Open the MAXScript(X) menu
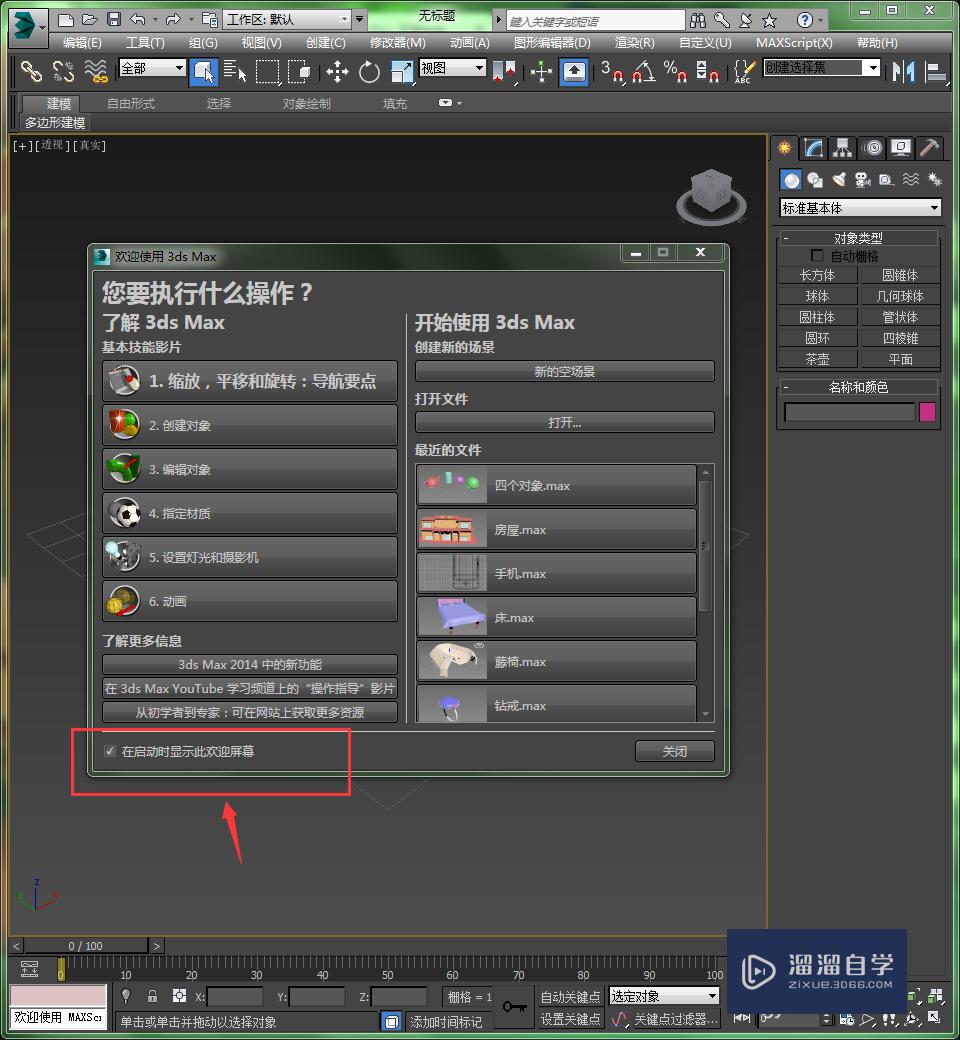This screenshot has width=960, height=1040. (x=793, y=43)
